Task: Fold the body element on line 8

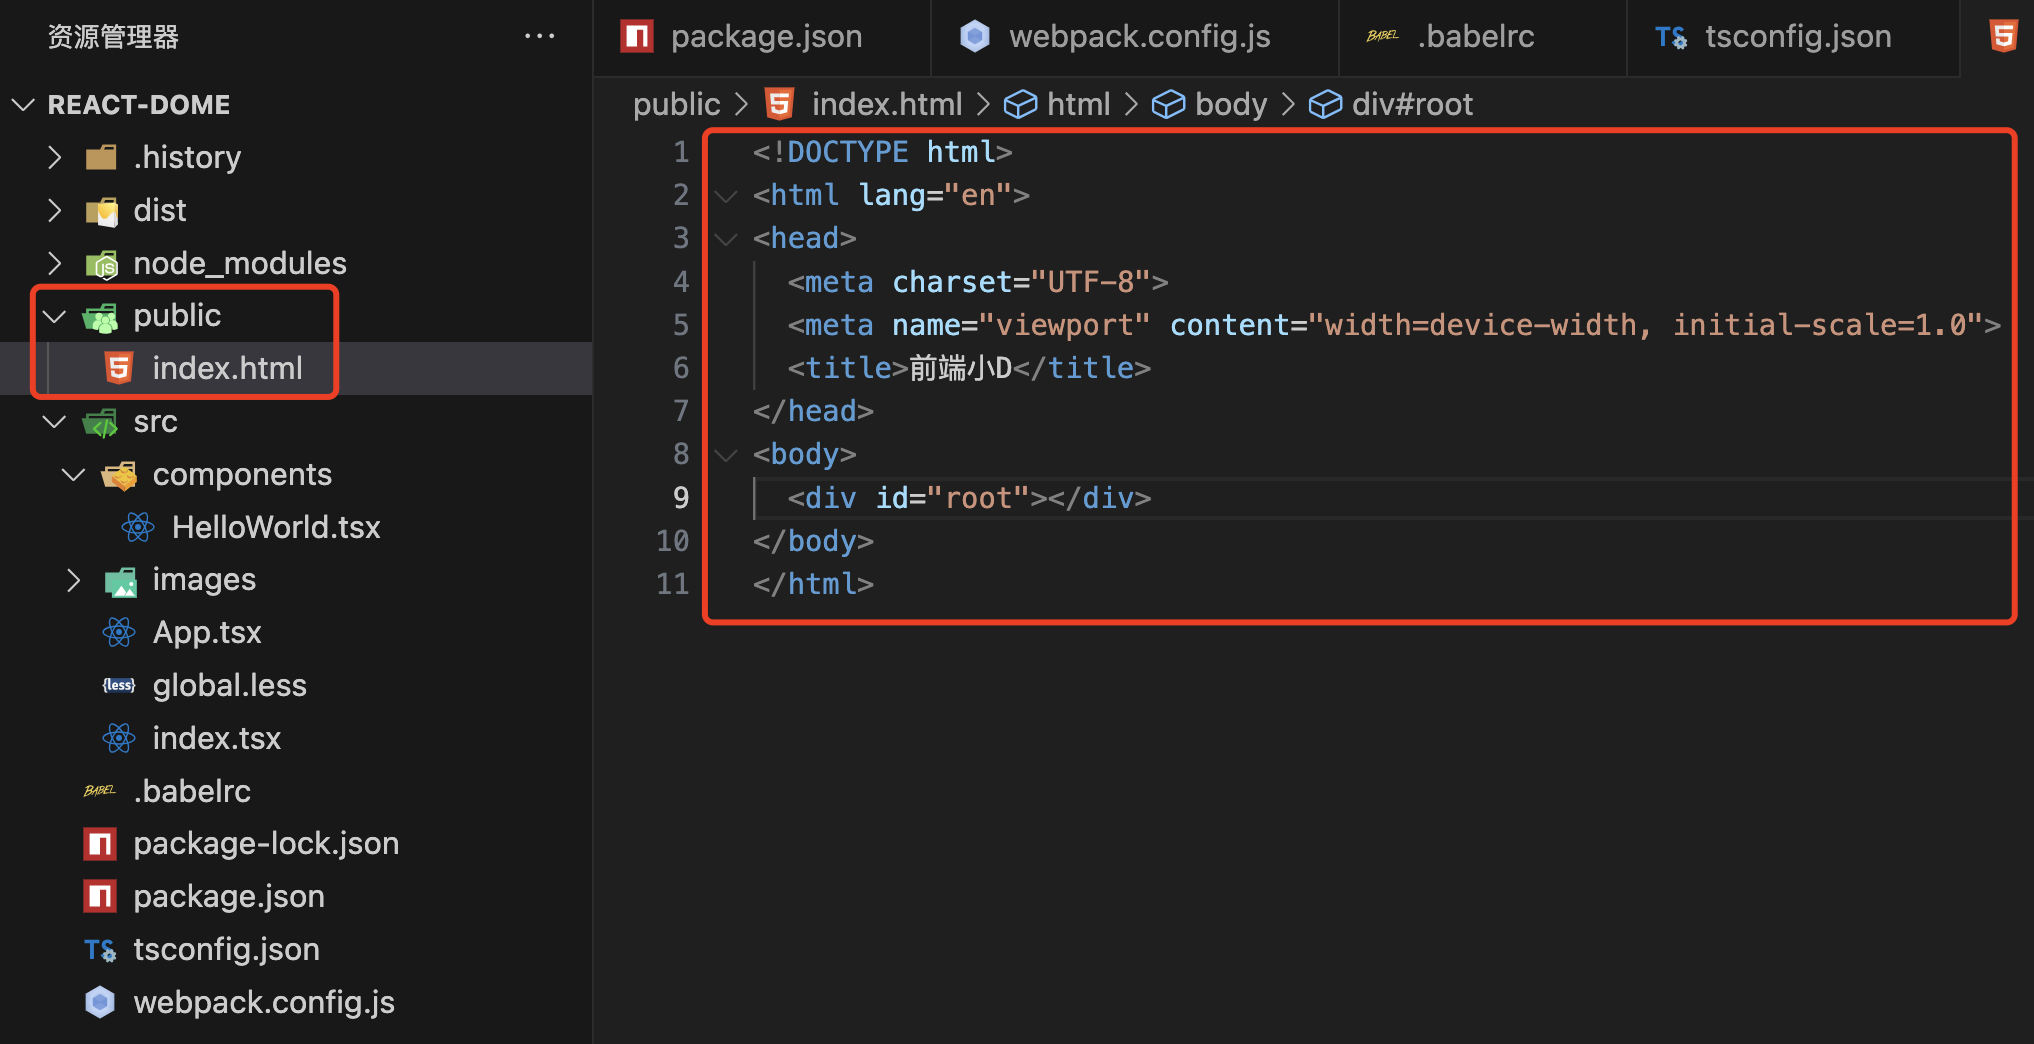Action: coord(726,454)
